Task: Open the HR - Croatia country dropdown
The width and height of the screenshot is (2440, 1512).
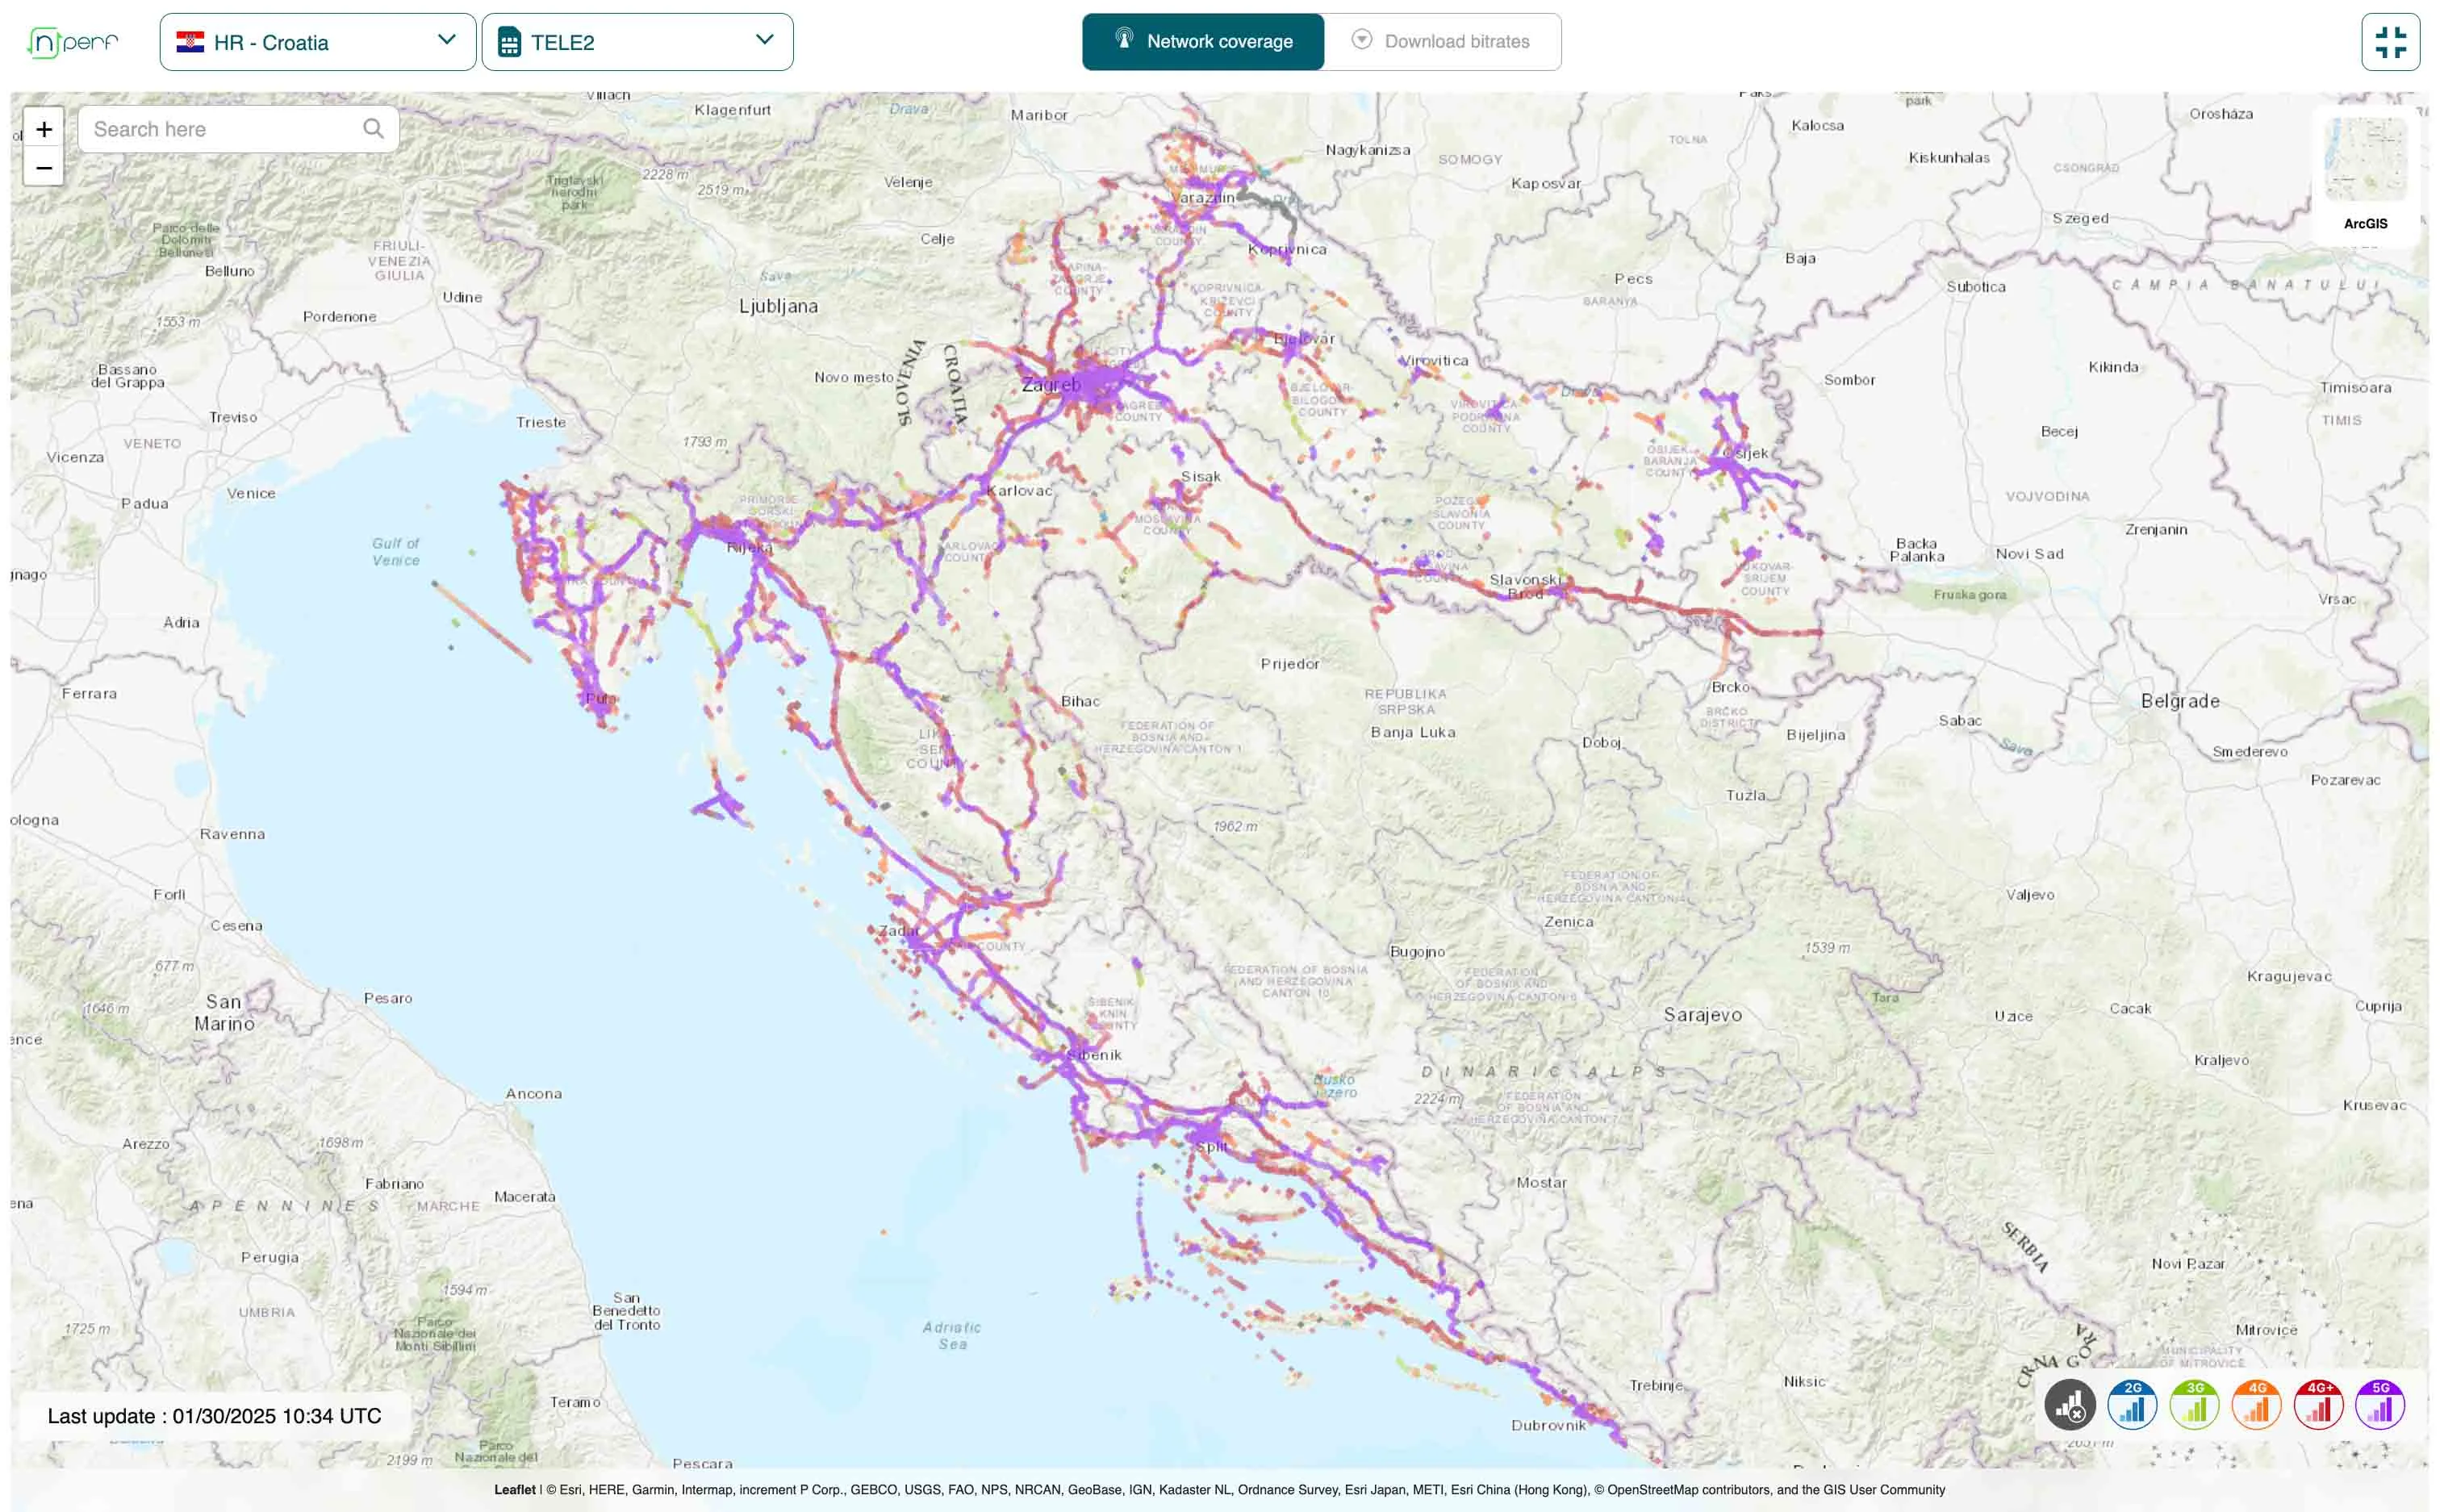Action: [x=317, y=42]
